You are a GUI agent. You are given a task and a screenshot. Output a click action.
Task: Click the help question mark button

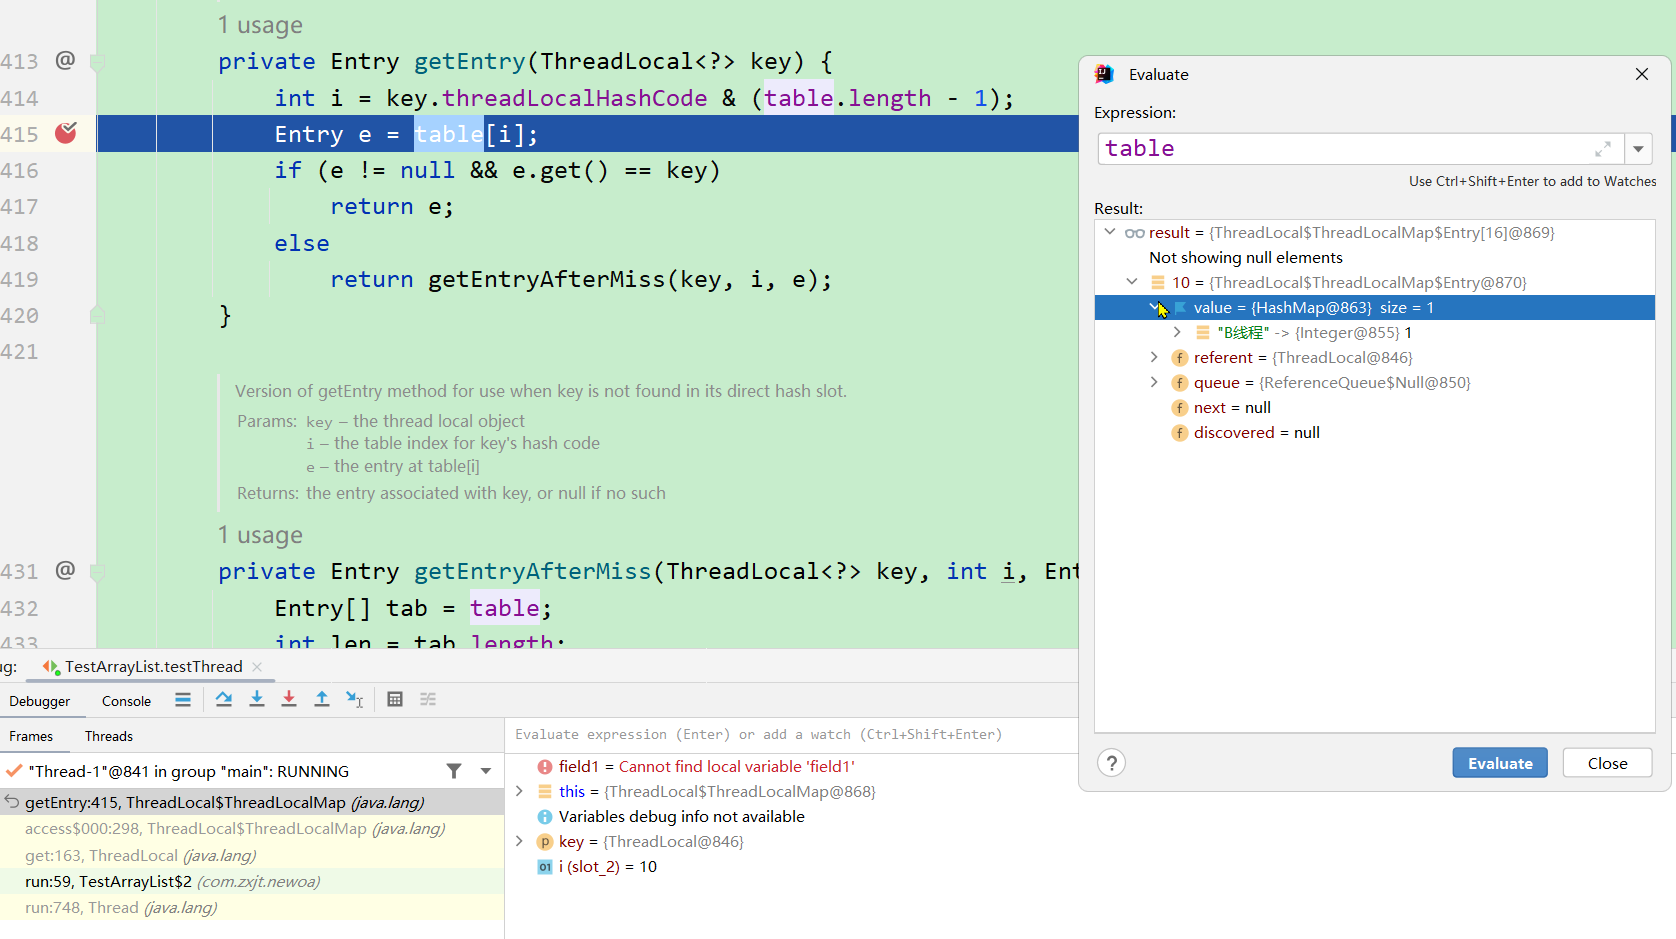(x=1112, y=763)
